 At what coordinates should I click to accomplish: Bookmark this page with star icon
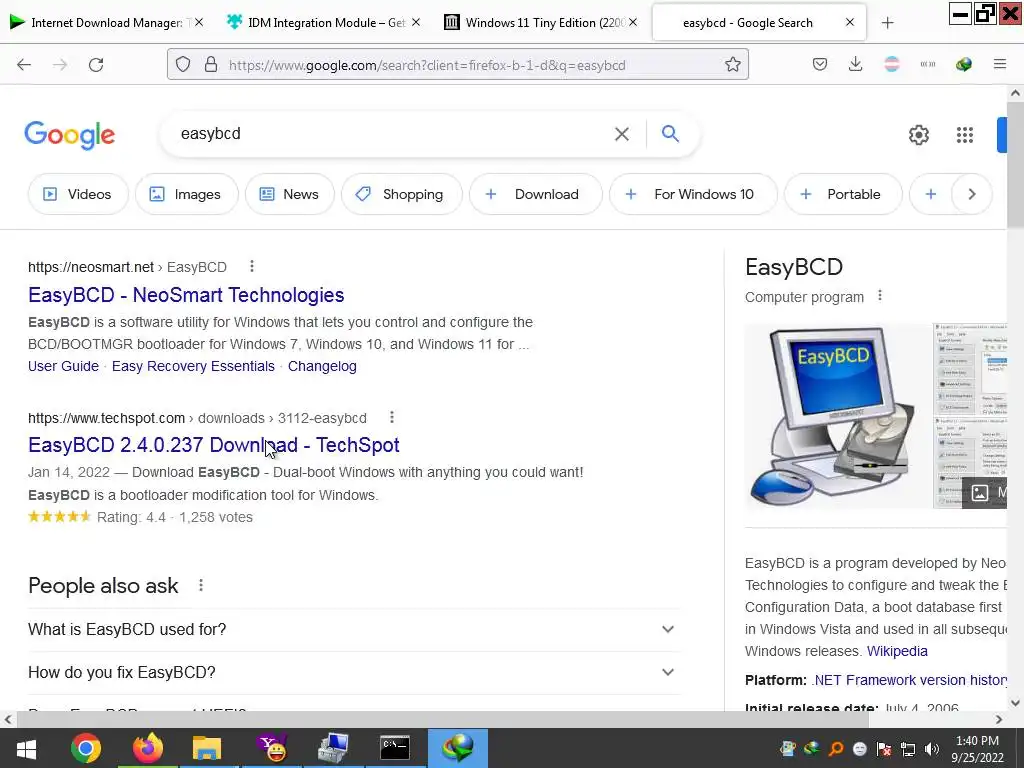pos(733,65)
